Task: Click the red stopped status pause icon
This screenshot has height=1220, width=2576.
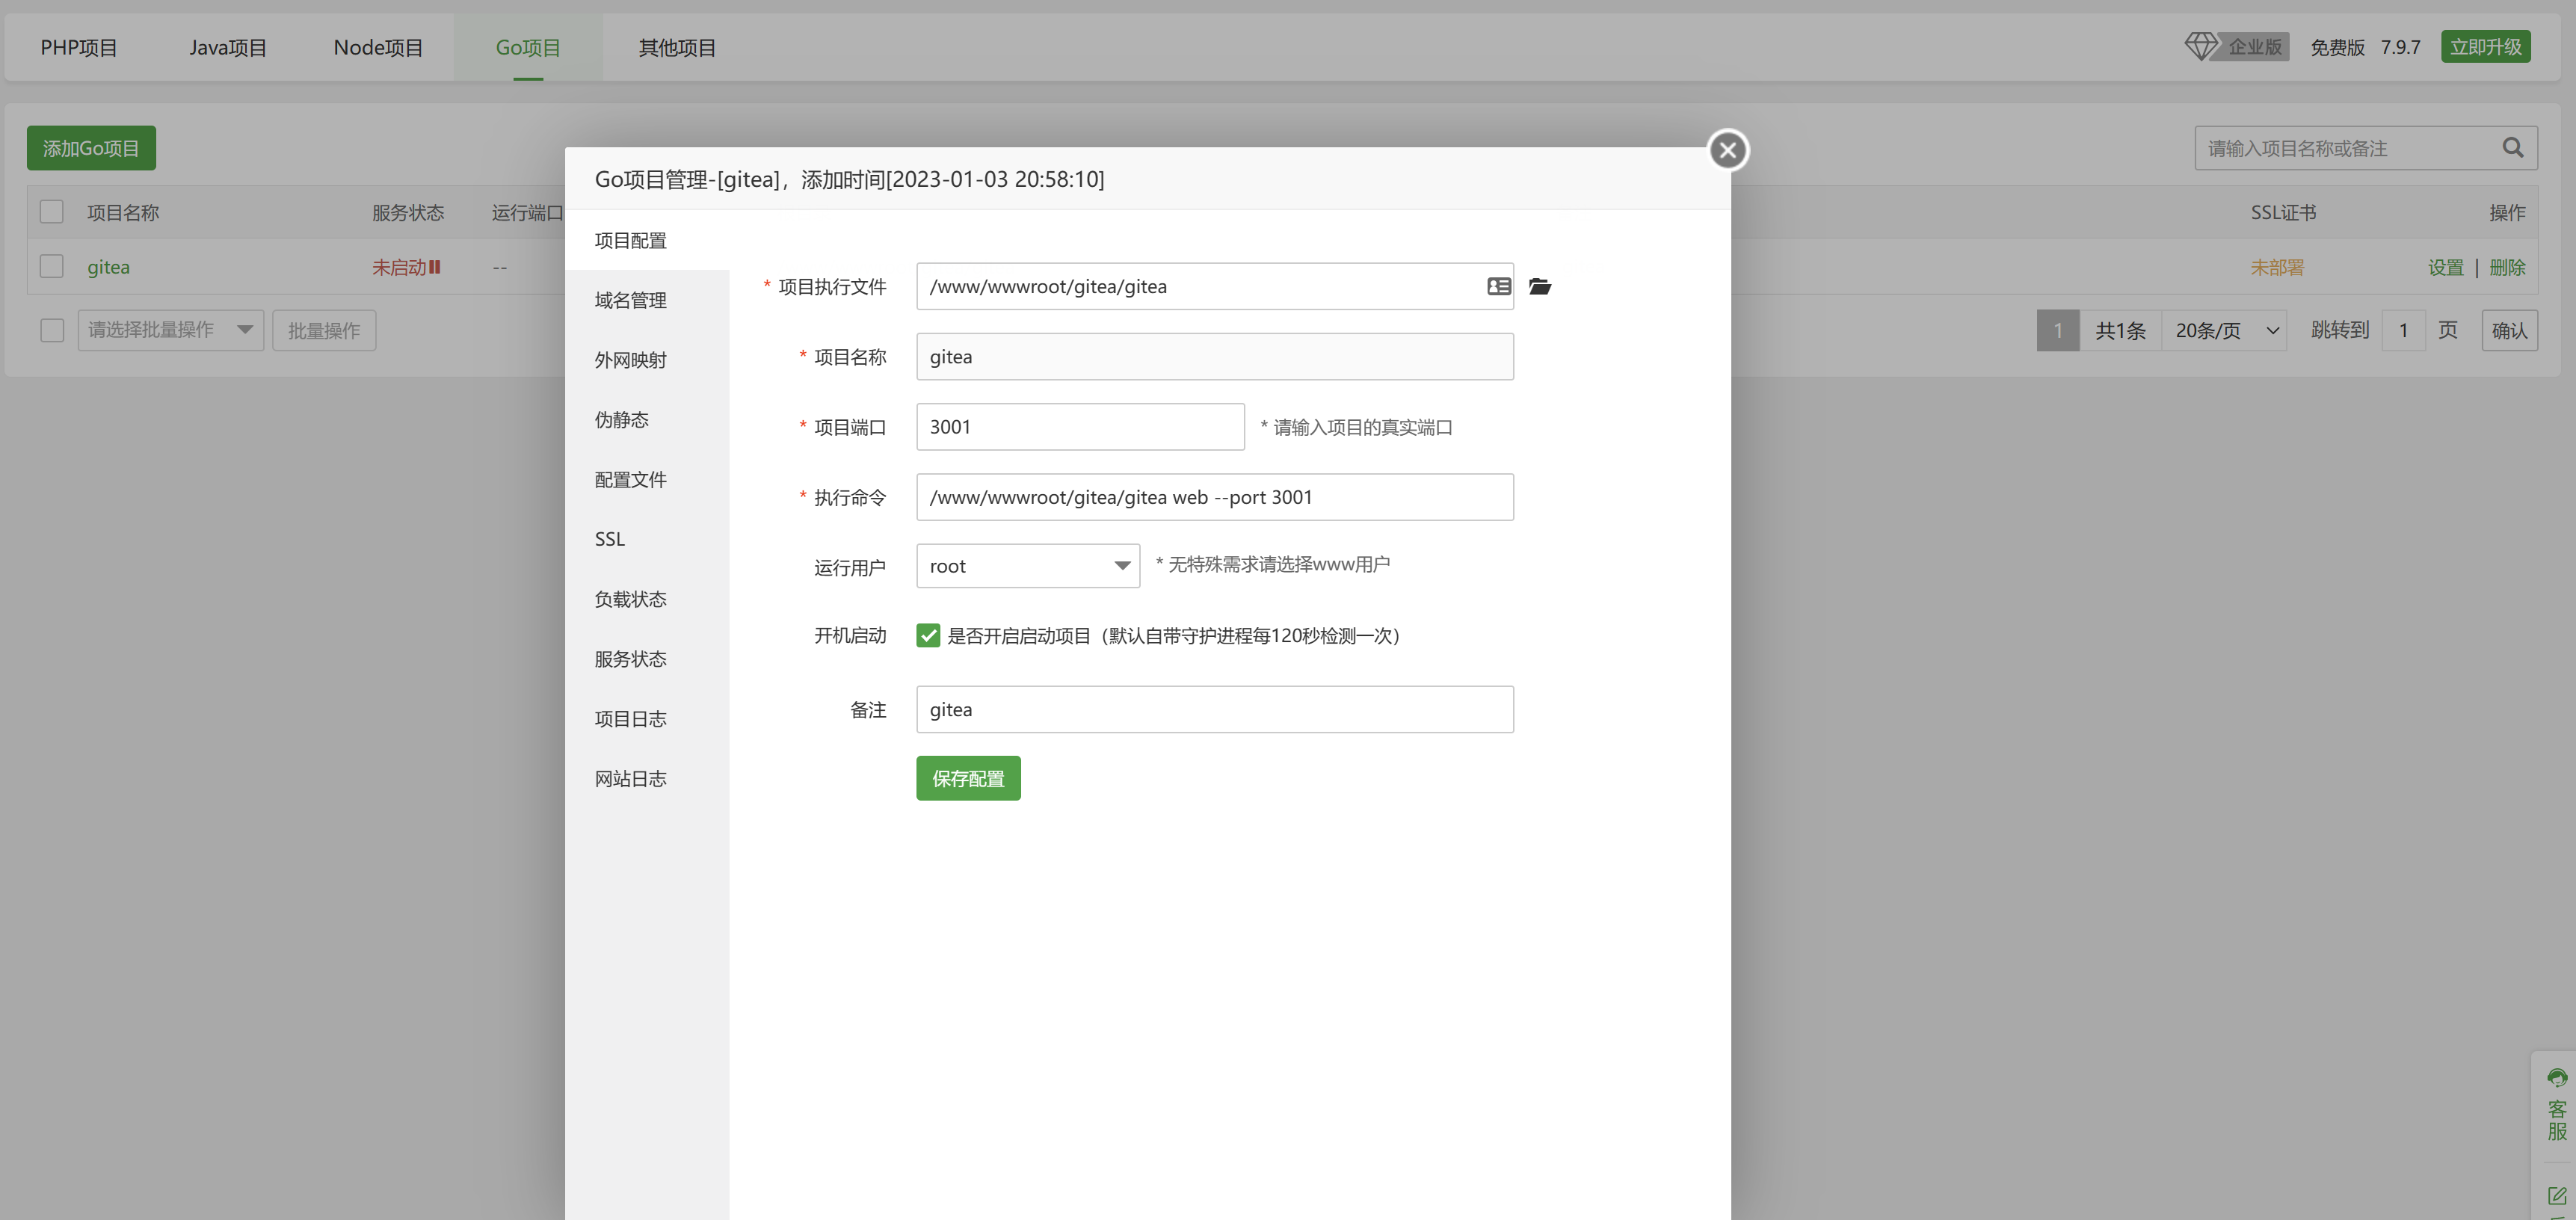Action: click(435, 267)
